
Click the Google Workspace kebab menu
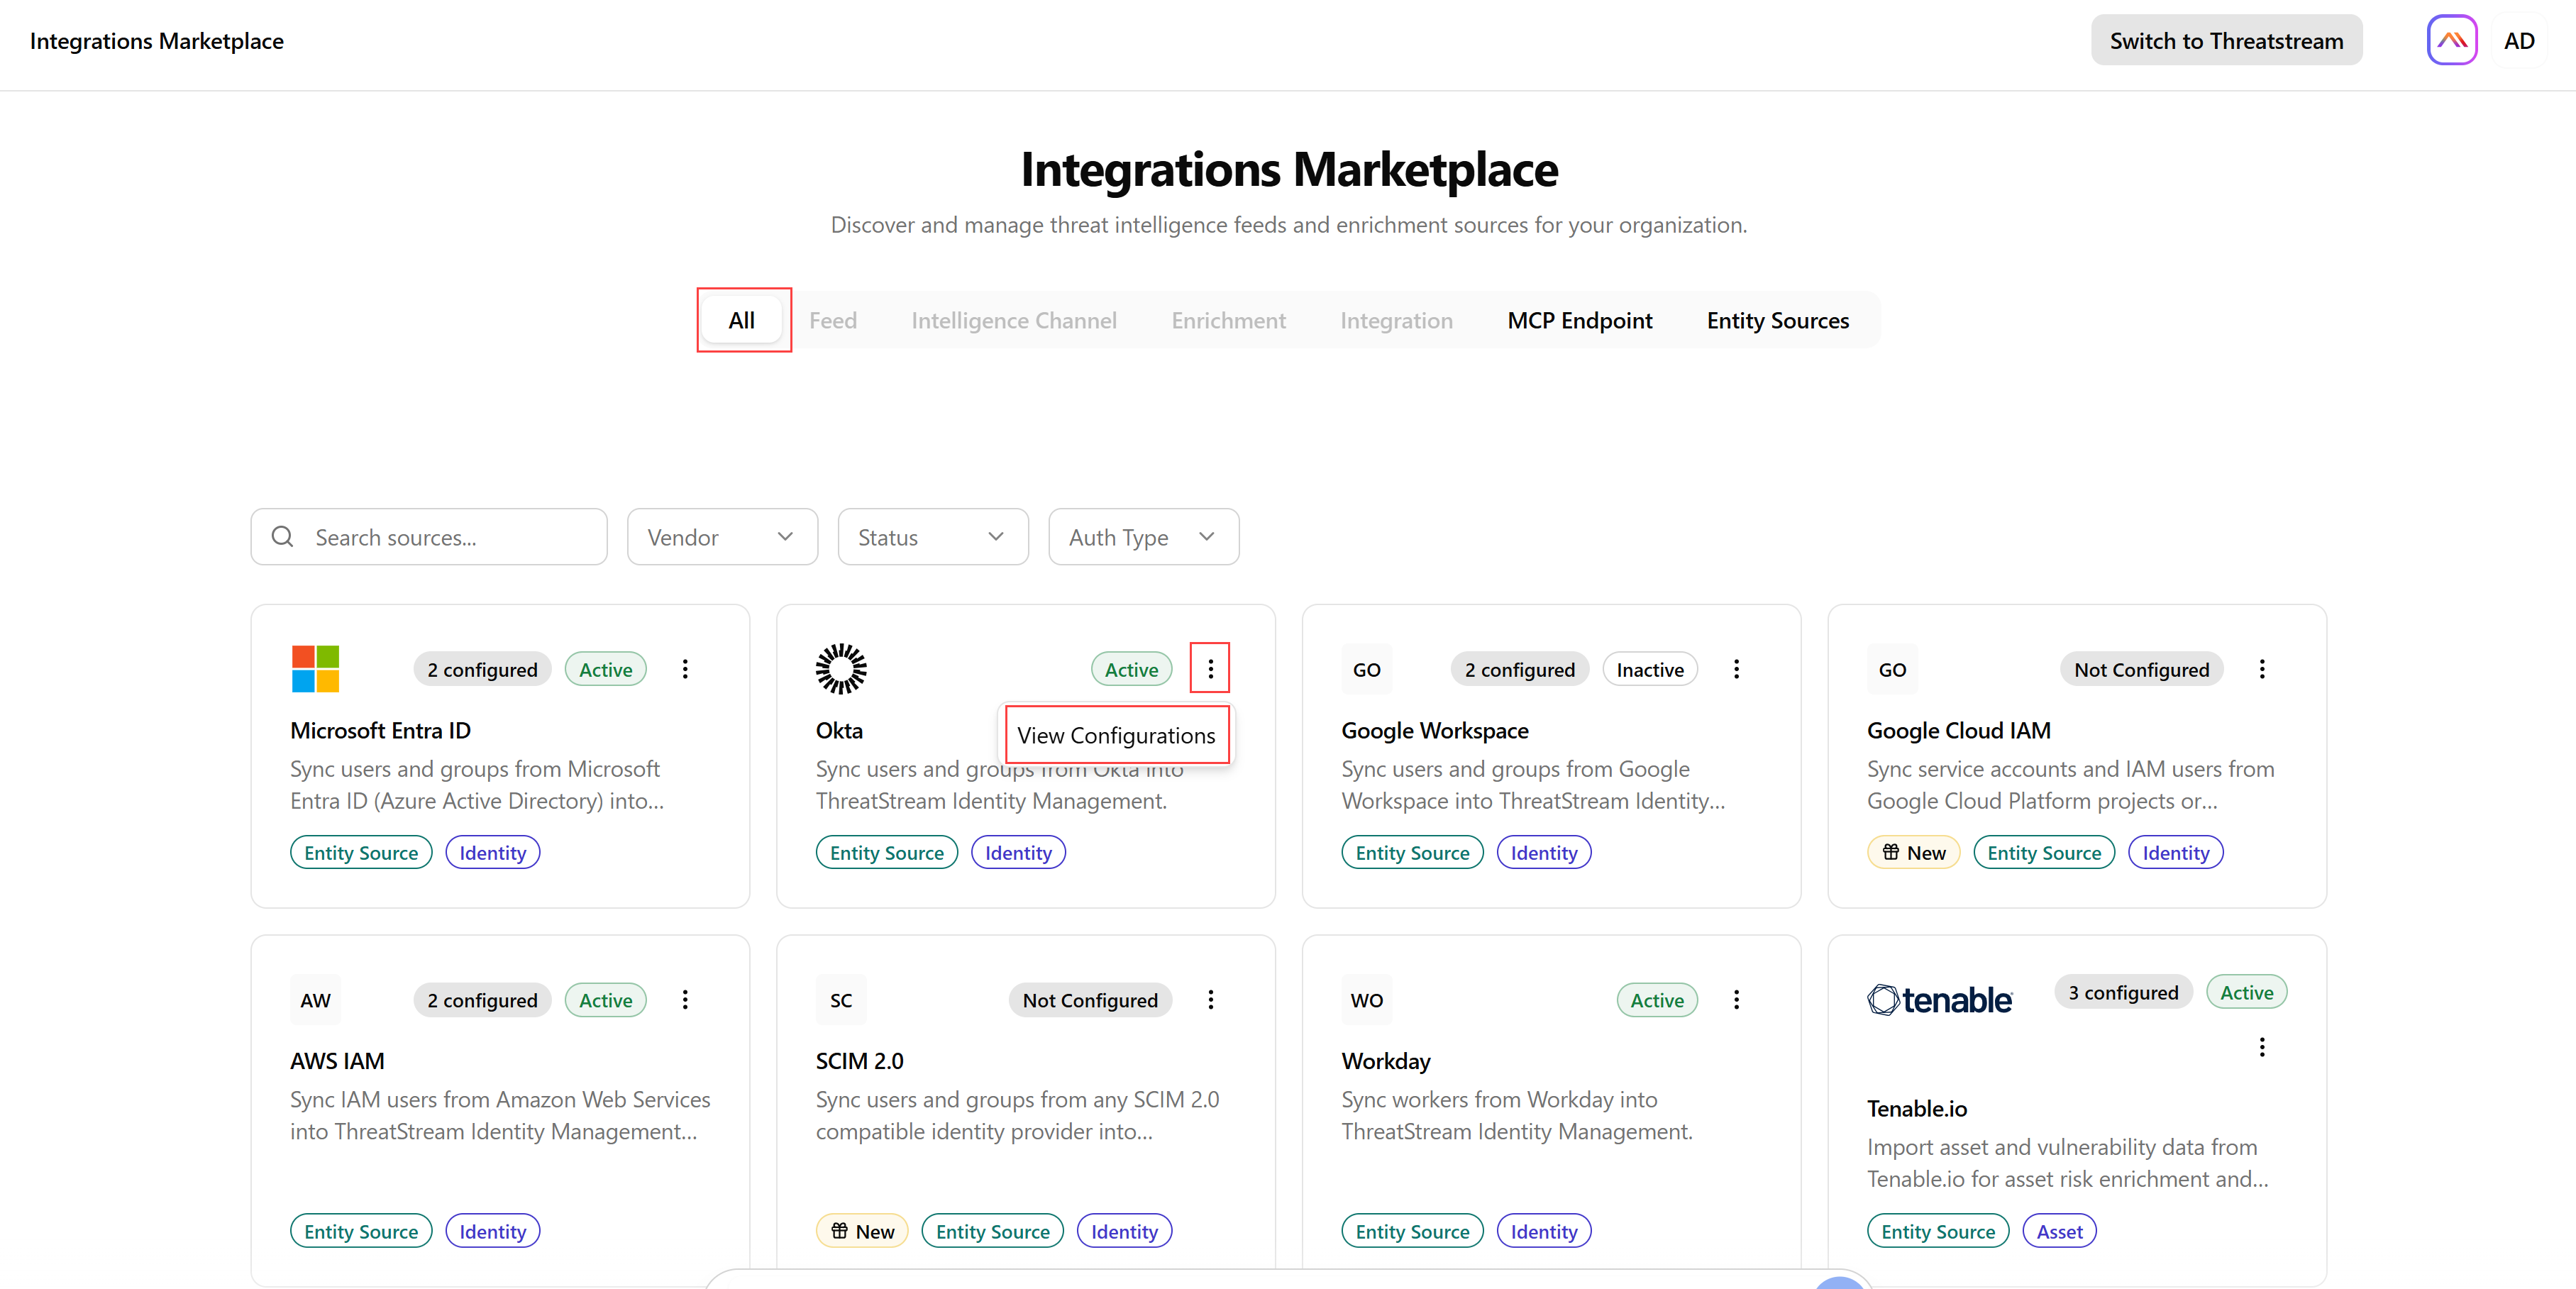(x=1736, y=669)
